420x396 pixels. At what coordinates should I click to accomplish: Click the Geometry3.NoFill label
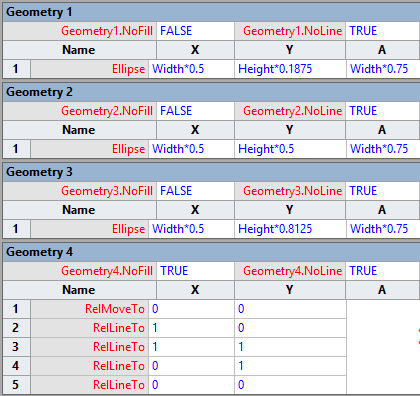coord(107,191)
